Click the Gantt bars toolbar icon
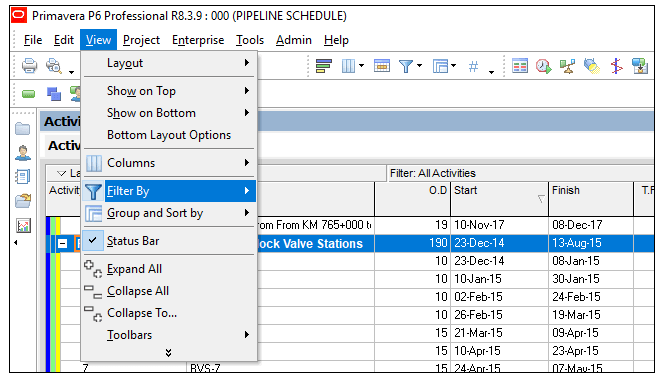 coord(324,66)
